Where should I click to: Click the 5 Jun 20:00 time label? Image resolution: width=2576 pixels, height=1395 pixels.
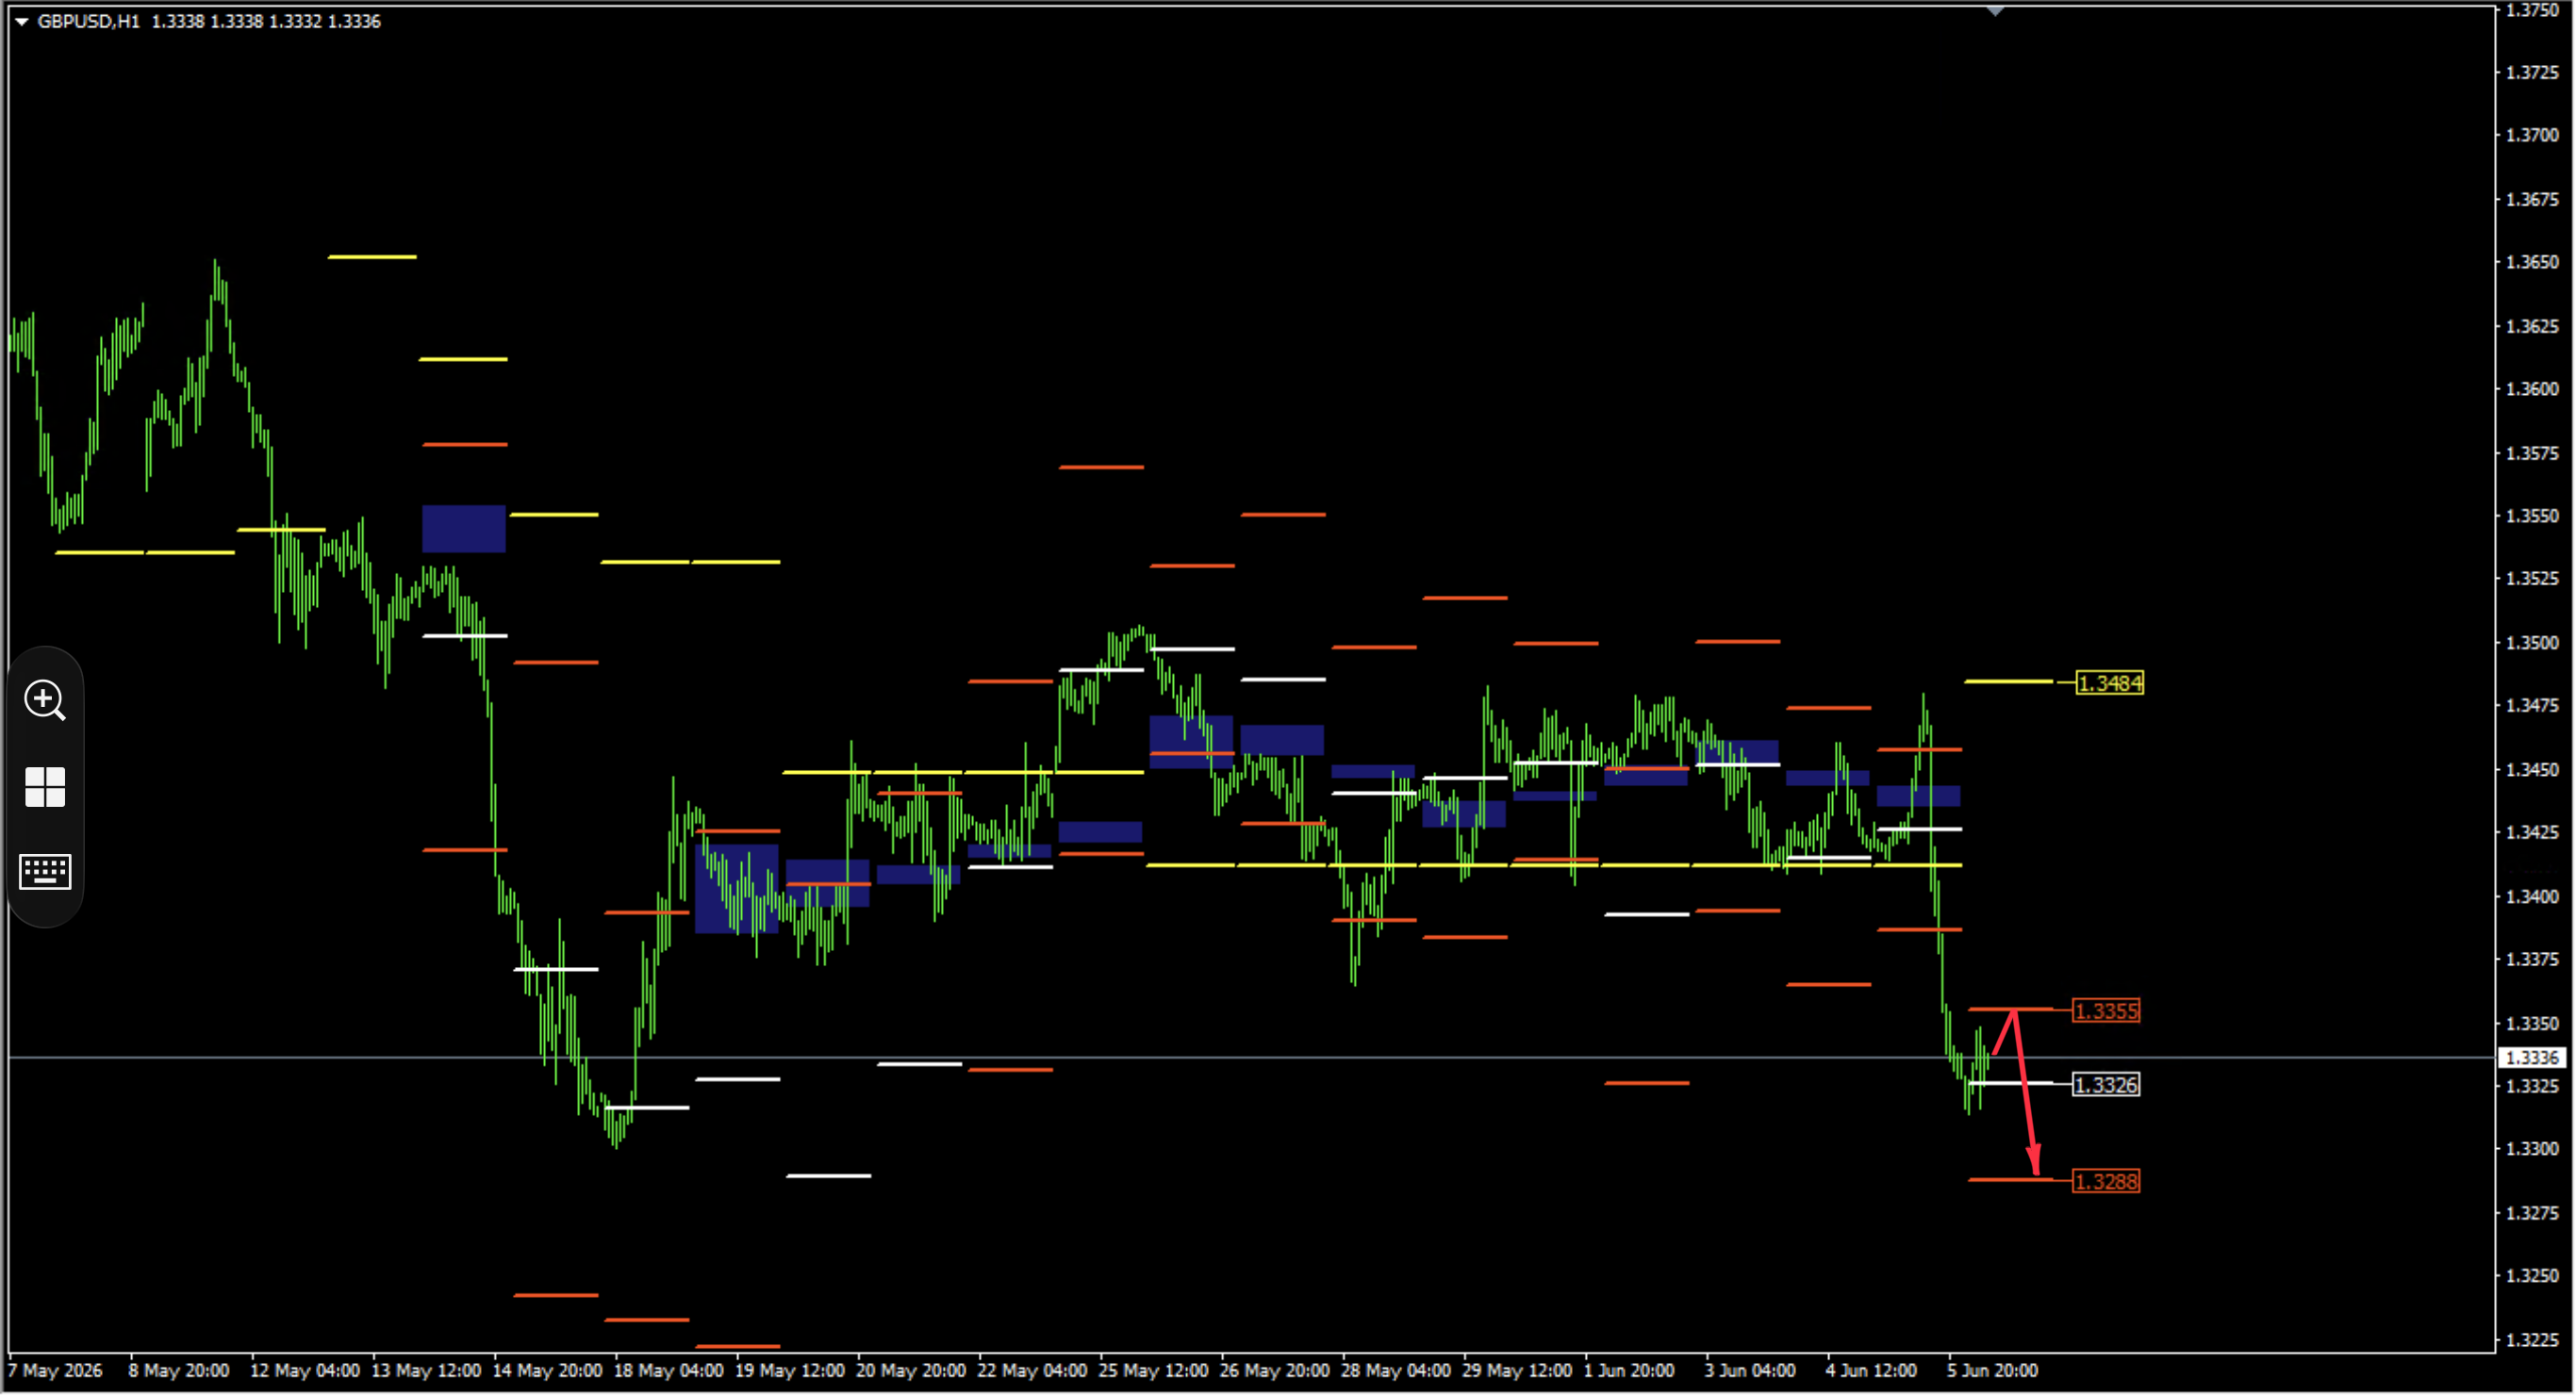(1993, 1371)
